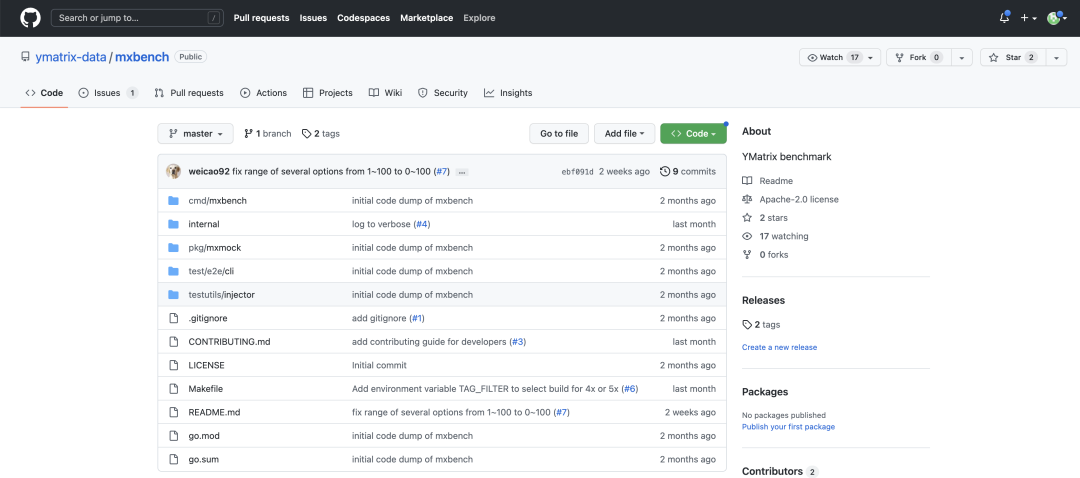Click the branch icon beside 1 branch
This screenshot has height=478, width=1080.
point(248,134)
